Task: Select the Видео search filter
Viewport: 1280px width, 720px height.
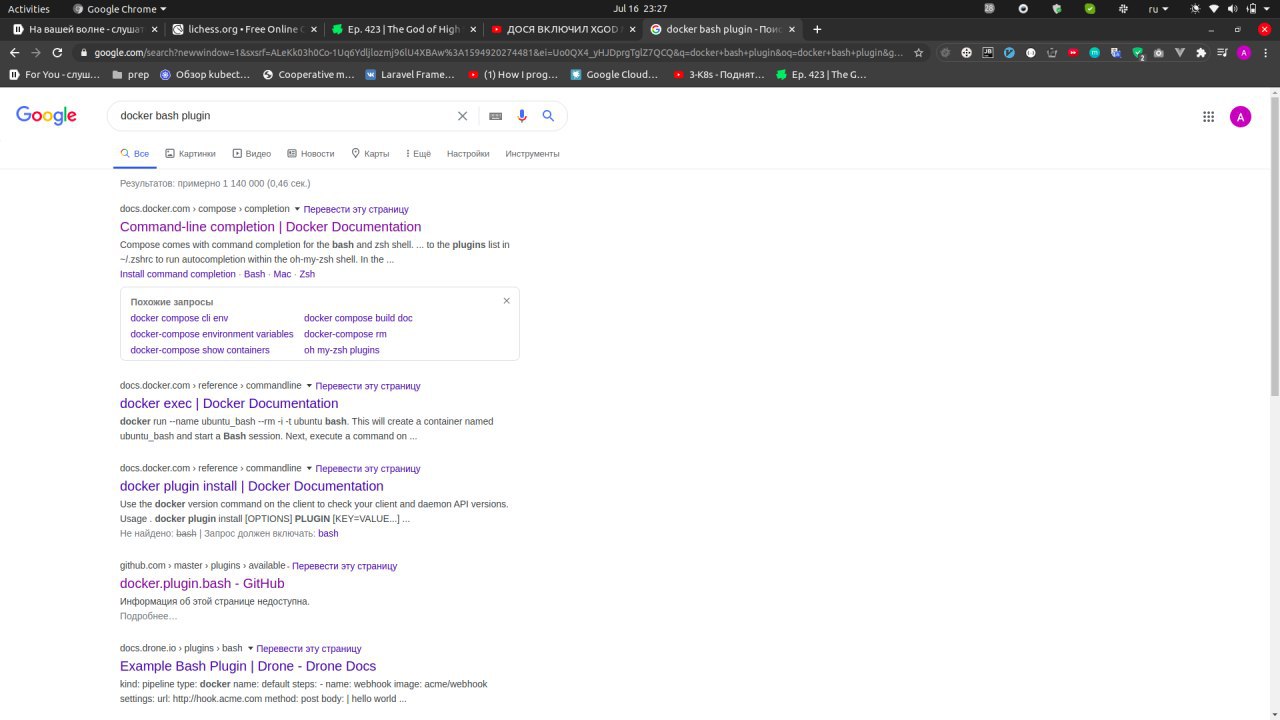Action: (252, 154)
